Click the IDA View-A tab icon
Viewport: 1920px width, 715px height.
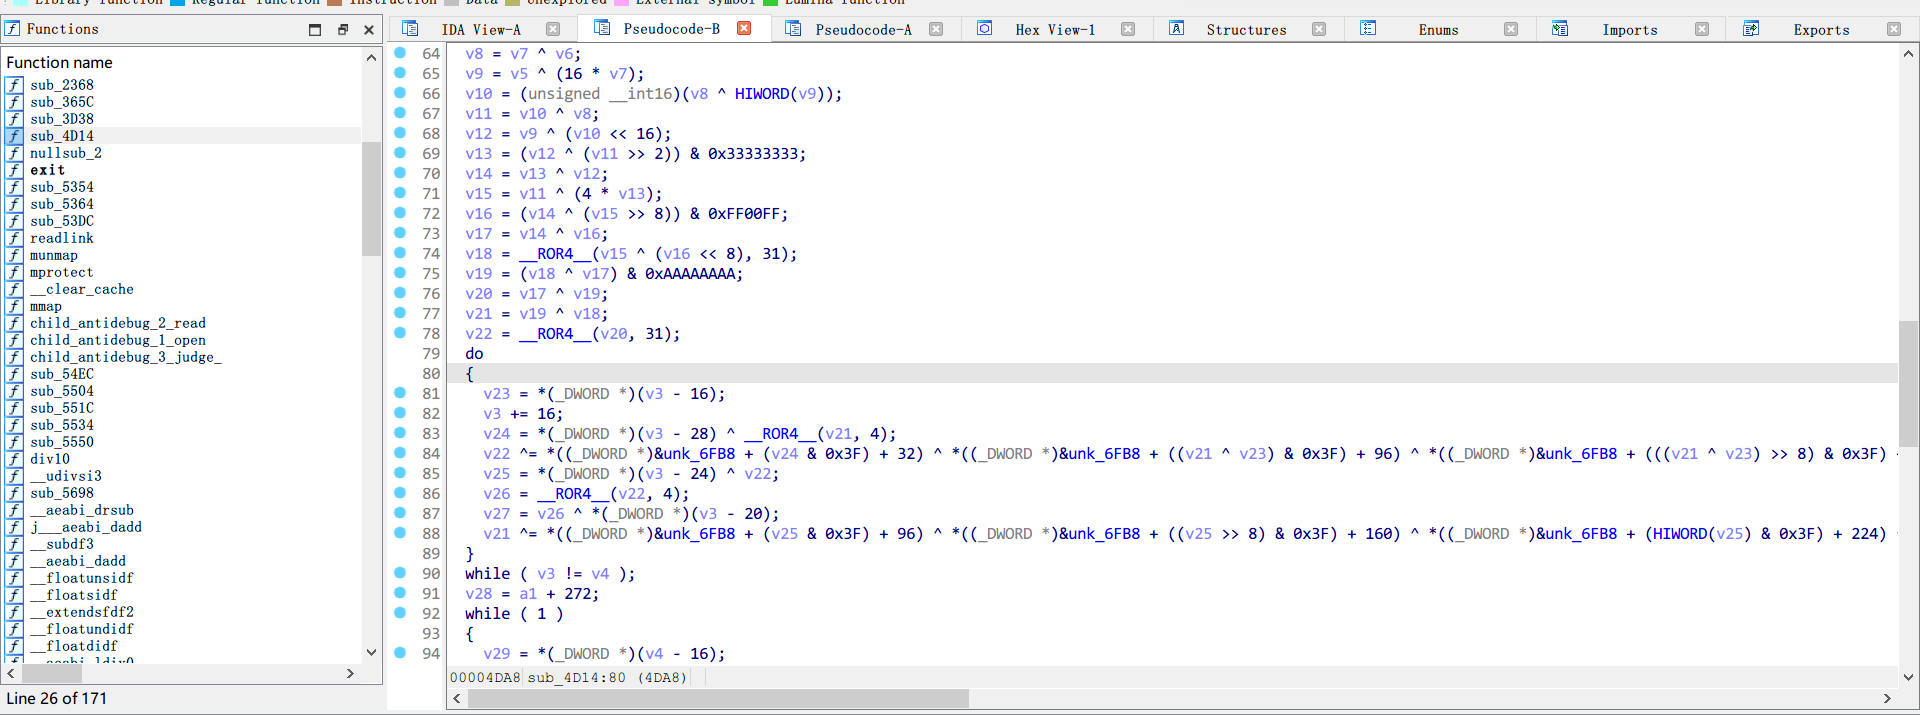point(410,28)
